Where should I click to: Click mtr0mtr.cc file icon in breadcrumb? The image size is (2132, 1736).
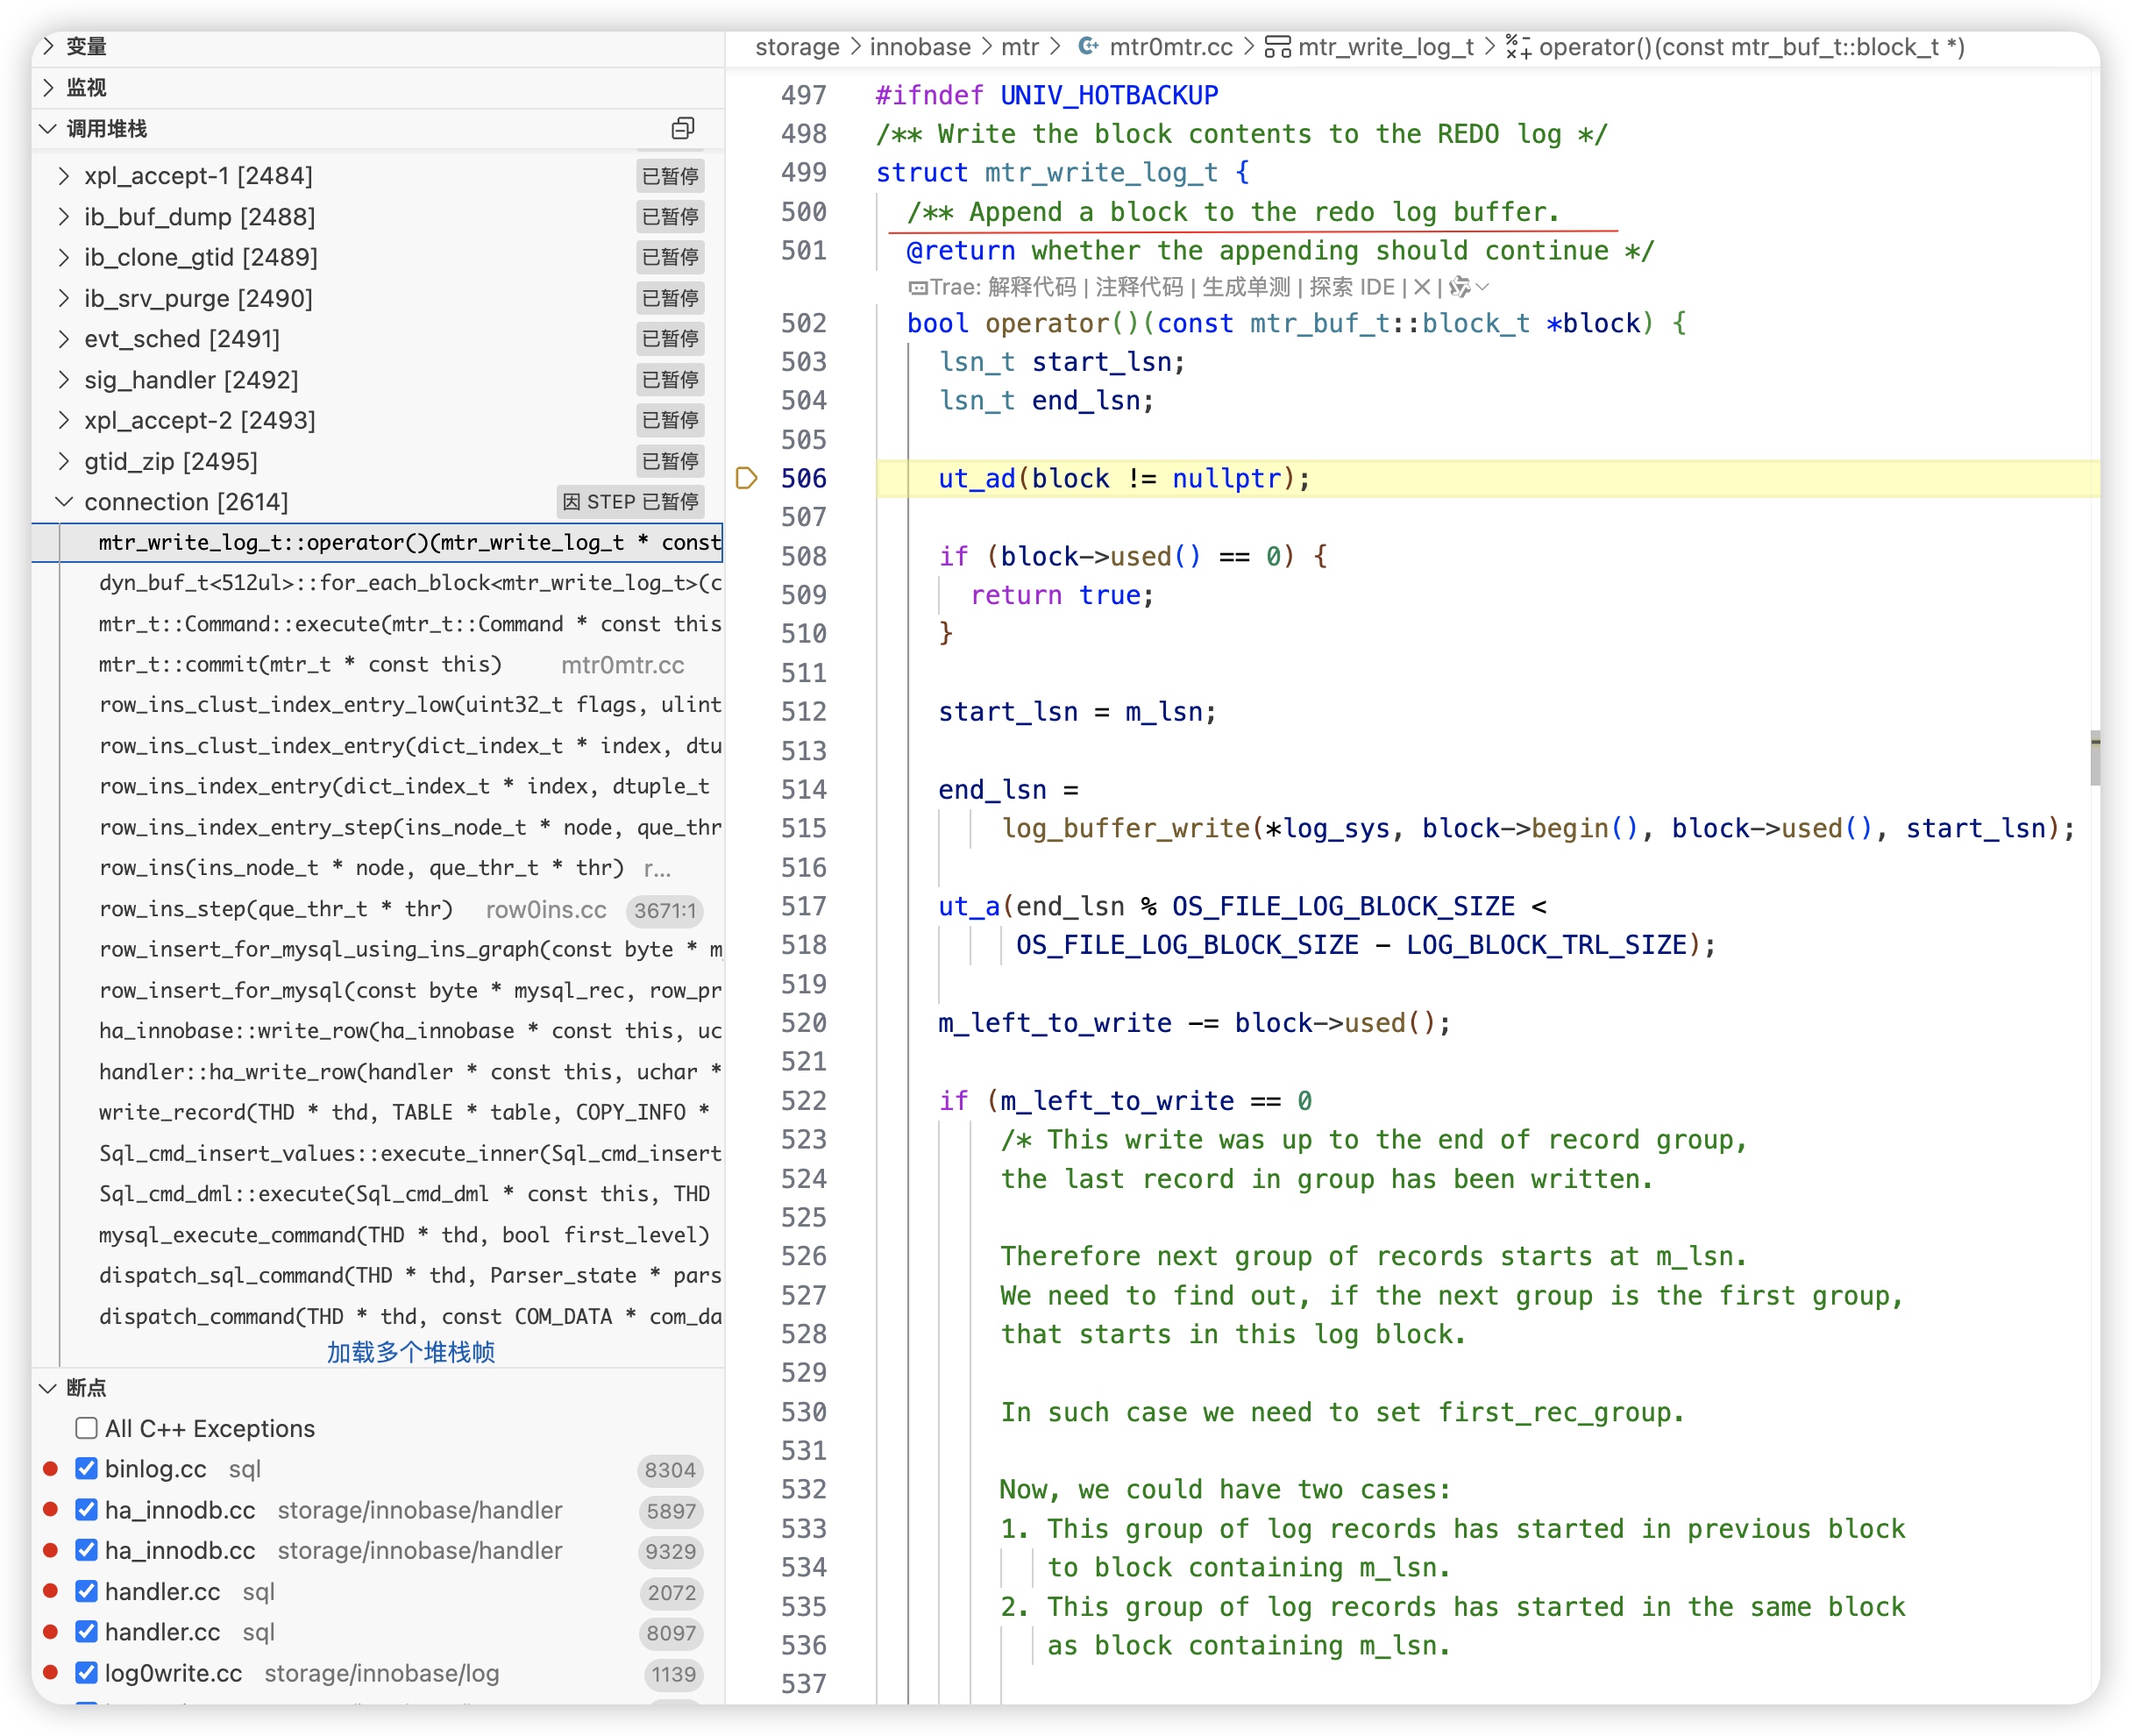pos(1088,46)
